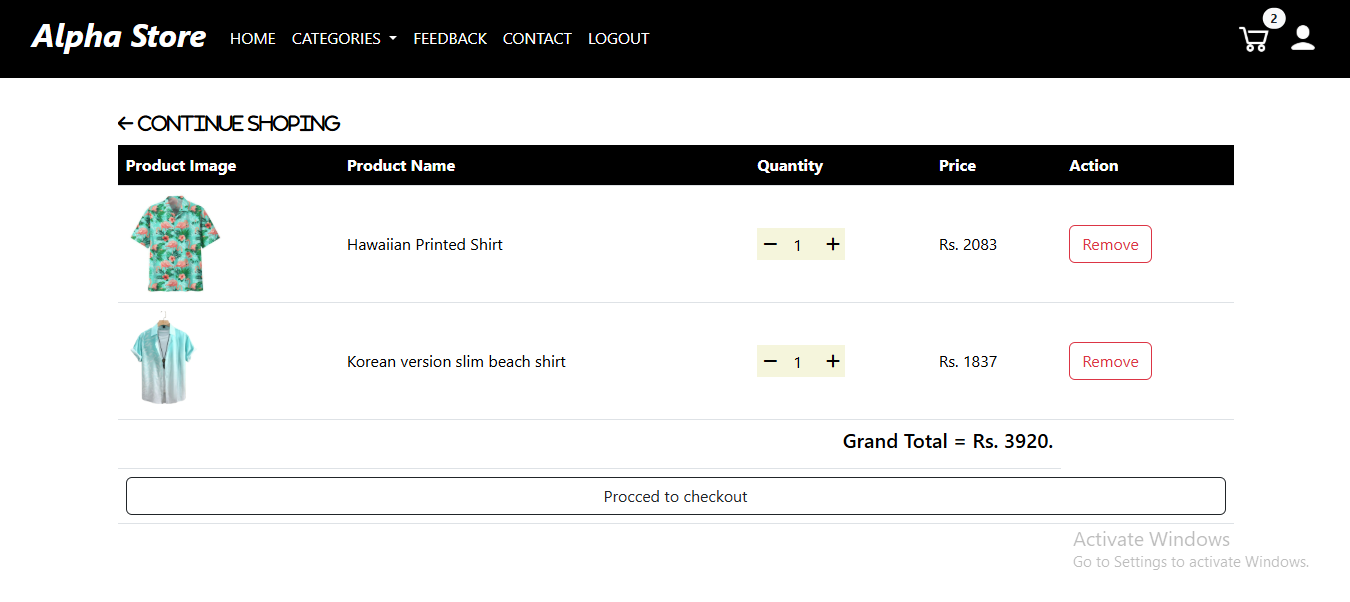Open the Feedback page
The height and width of the screenshot is (602, 1350).
tap(450, 39)
